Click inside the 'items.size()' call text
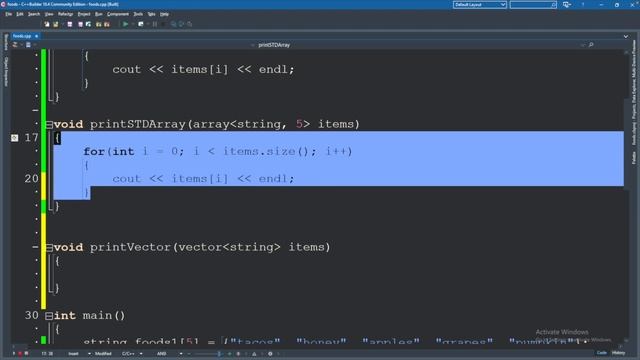This screenshot has width=640, height=360. pyautogui.click(x=266, y=151)
